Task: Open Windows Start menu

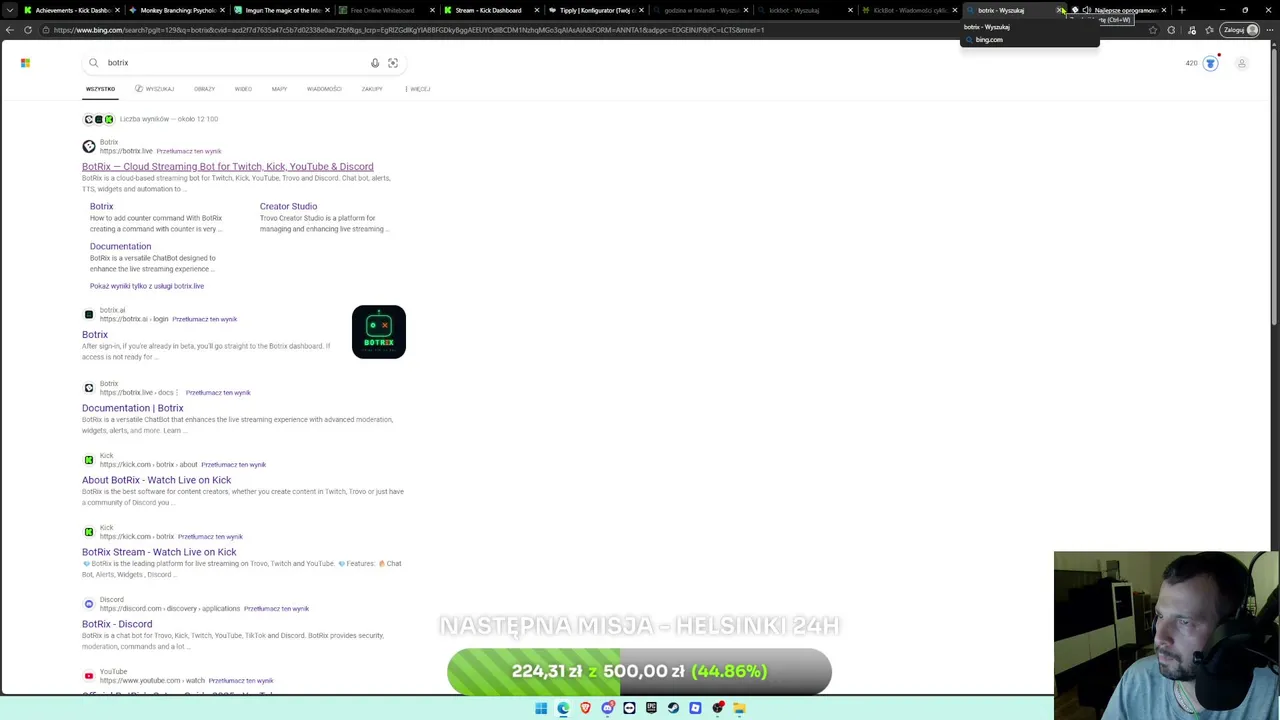Action: coord(541,708)
